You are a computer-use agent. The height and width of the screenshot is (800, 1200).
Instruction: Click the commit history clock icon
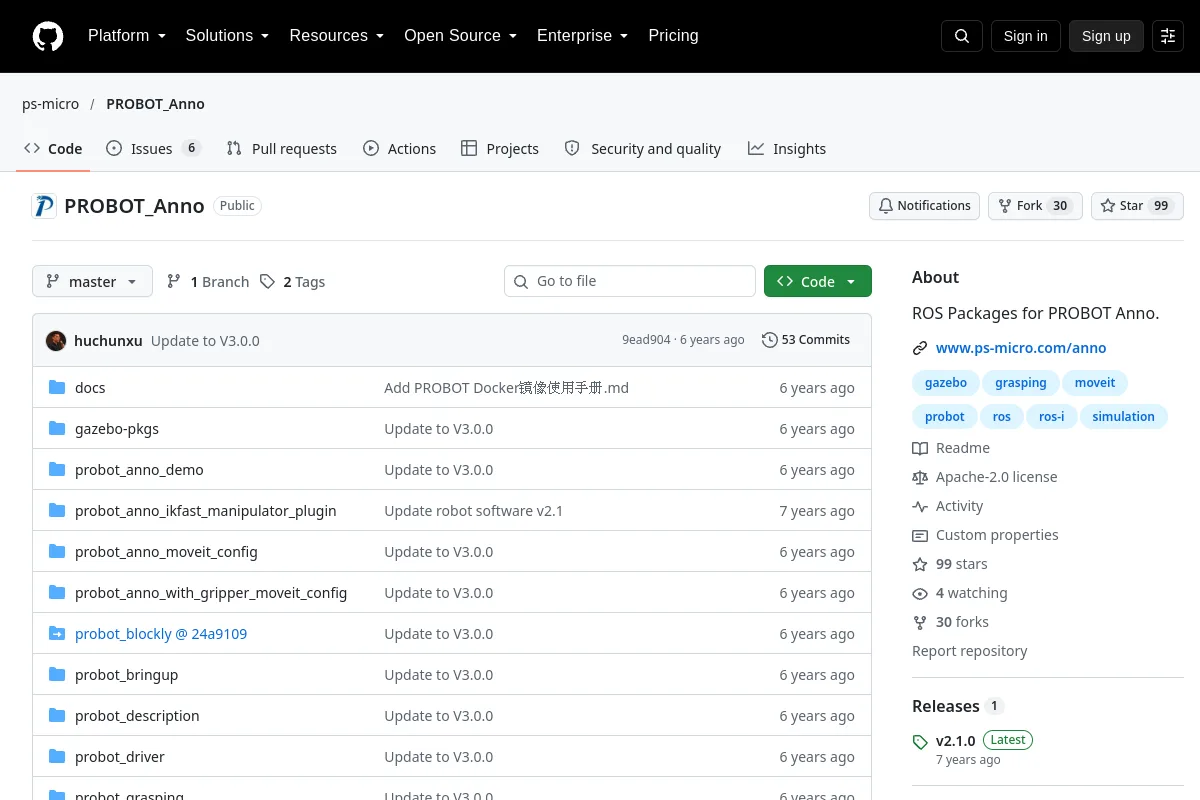[x=769, y=340]
